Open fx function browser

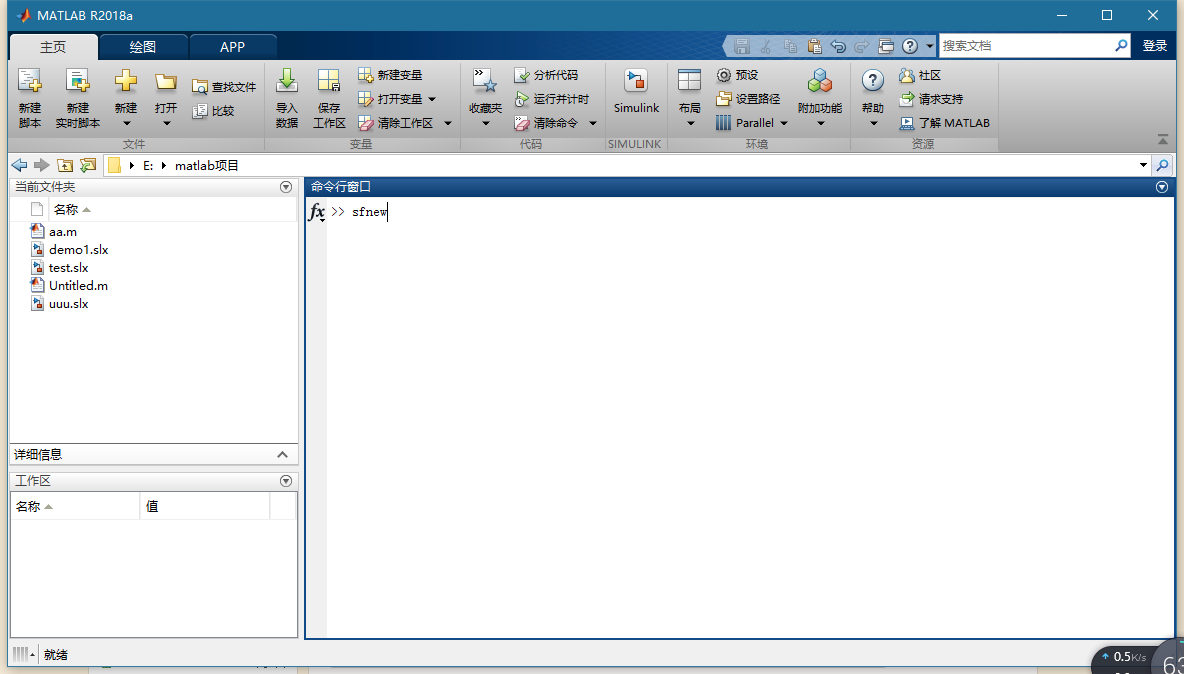click(316, 213)
